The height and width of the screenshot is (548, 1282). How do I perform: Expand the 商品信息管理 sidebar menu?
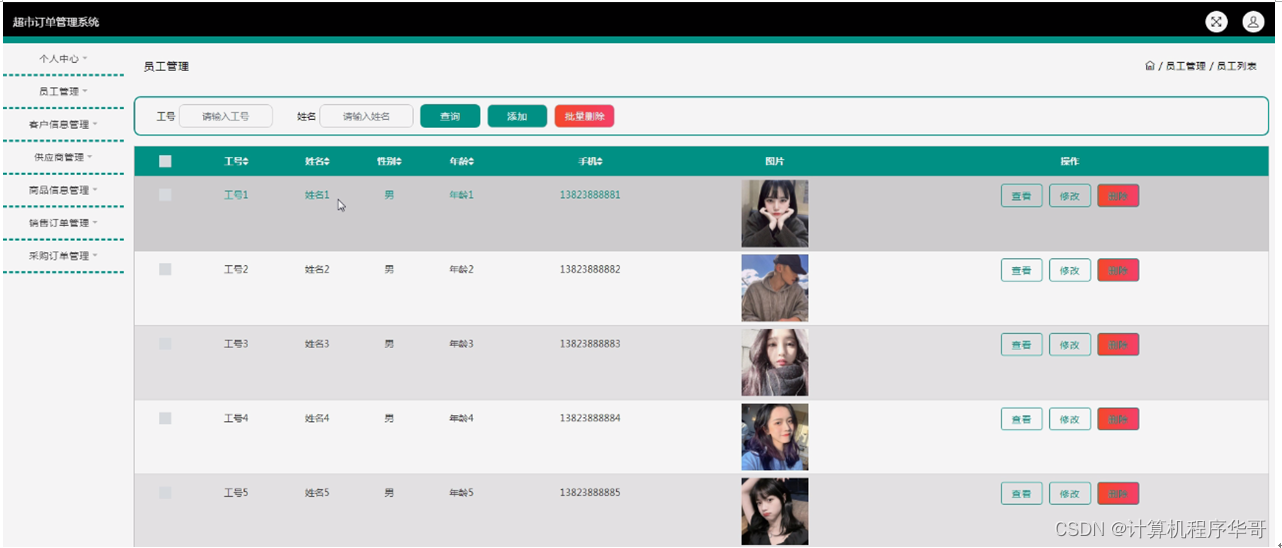click(x=63, y=190)
